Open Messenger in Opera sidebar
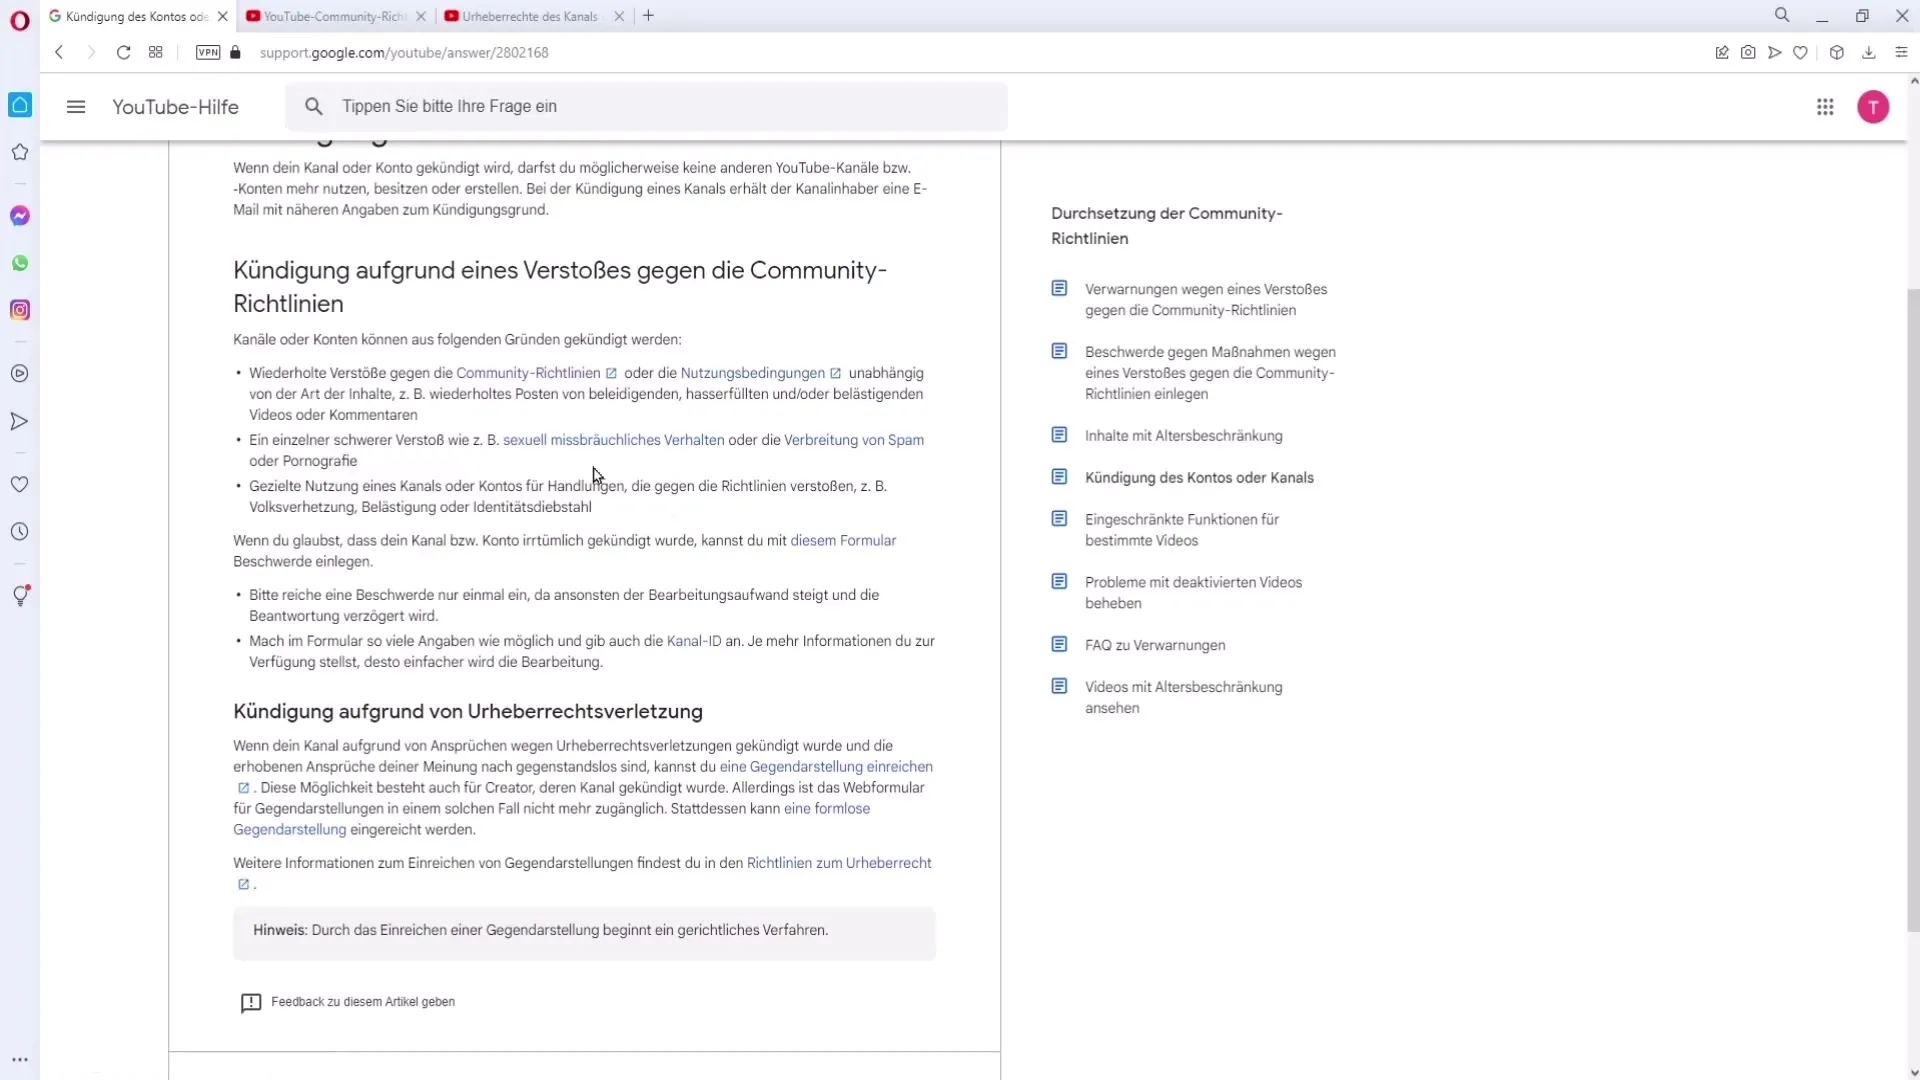Viewport: 1920px width, 1080px height. [20, 216]
